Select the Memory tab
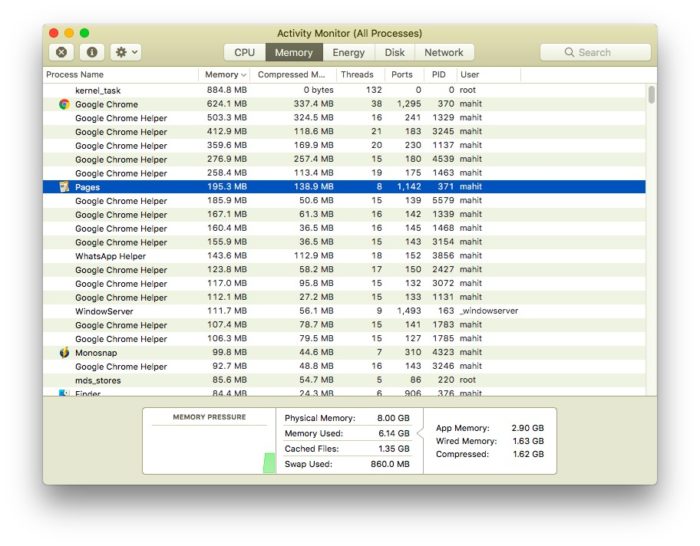The width and height of the screenshot is (700, 546). coord(294,52)
